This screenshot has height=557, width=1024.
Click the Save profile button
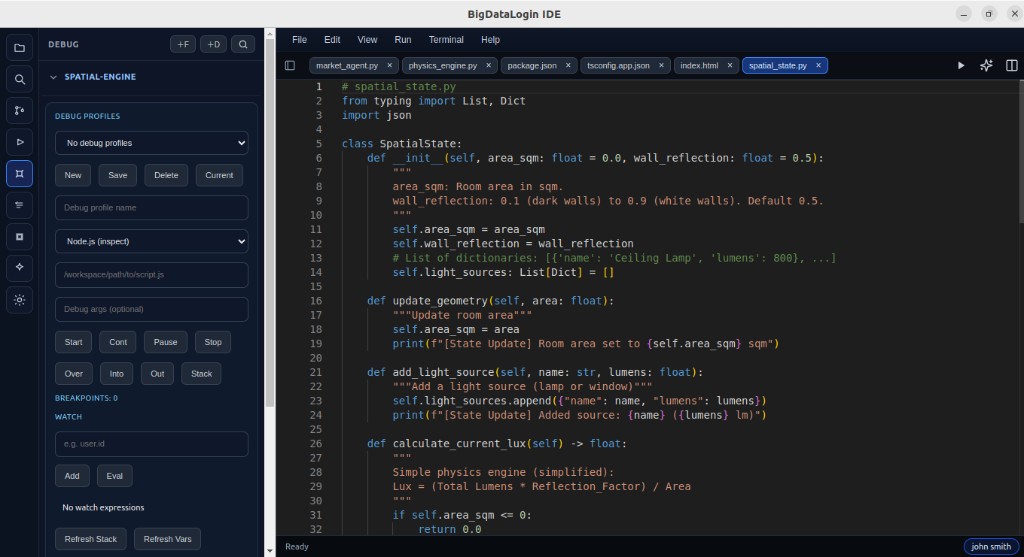(118, 175)
